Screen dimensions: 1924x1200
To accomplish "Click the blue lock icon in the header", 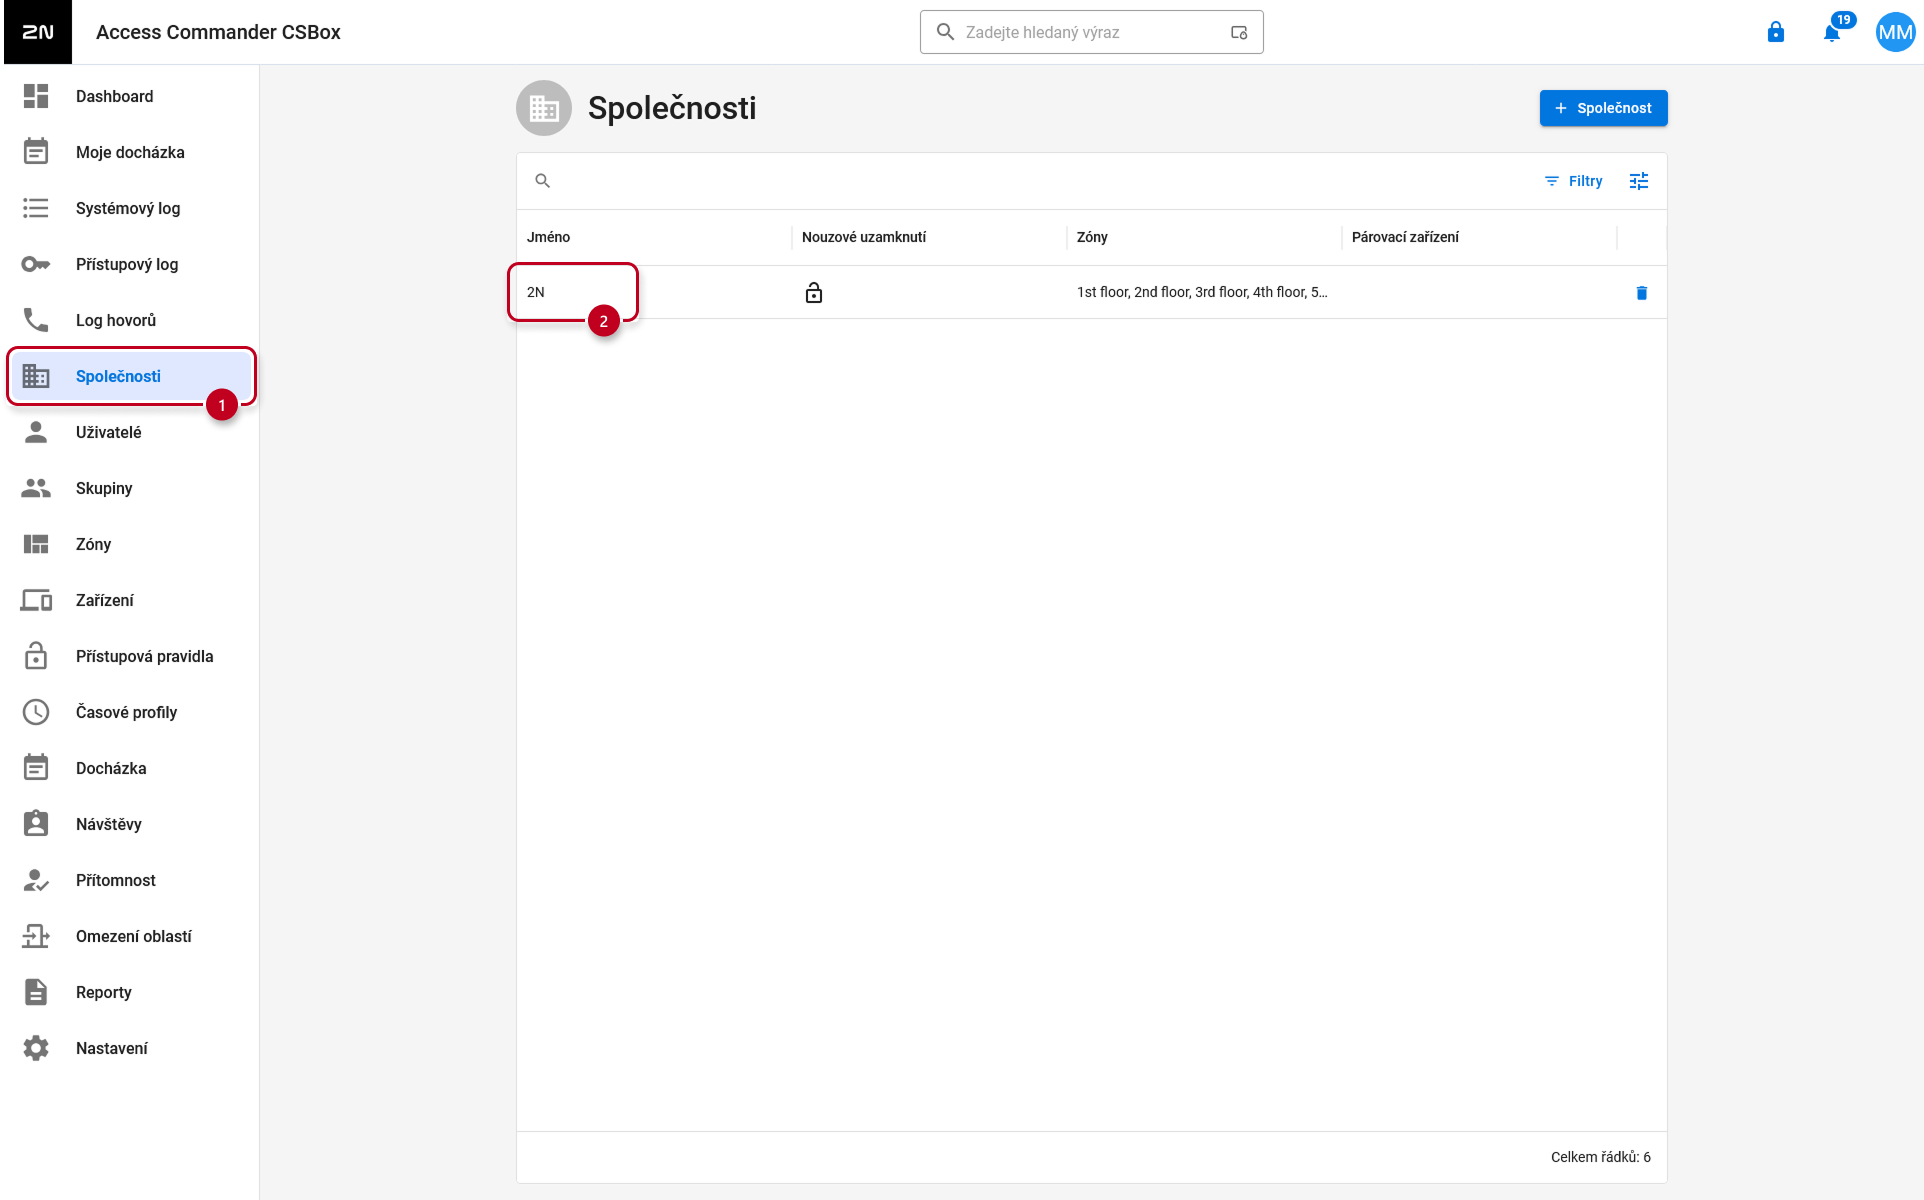I will 1776,32.
